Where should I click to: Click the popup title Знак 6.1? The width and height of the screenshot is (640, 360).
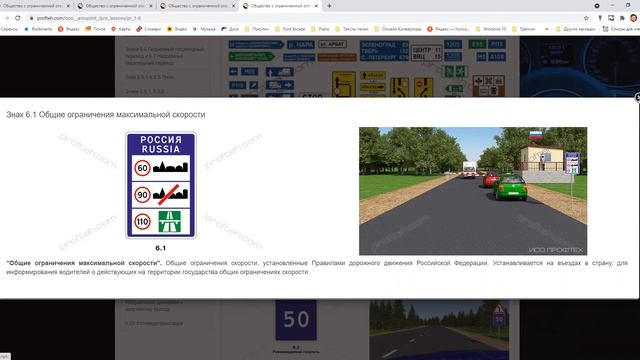[x=106, y=115]
